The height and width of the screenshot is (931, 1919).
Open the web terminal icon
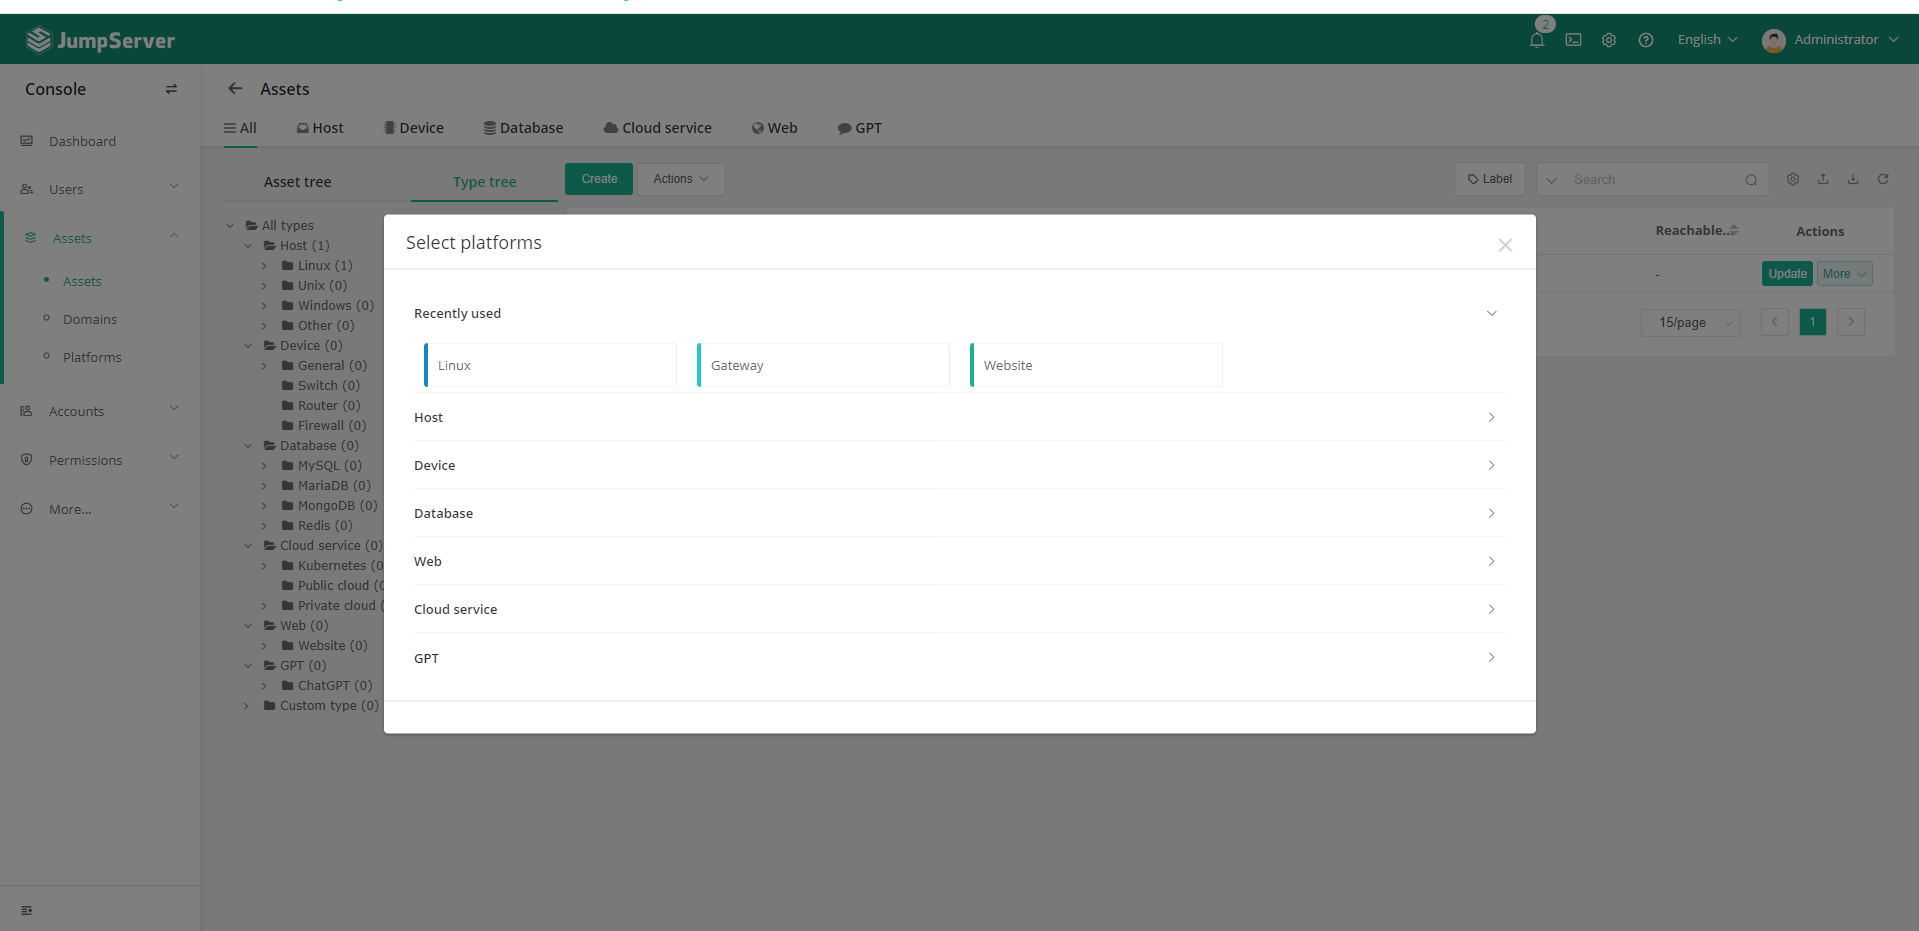click(1573, 40)
